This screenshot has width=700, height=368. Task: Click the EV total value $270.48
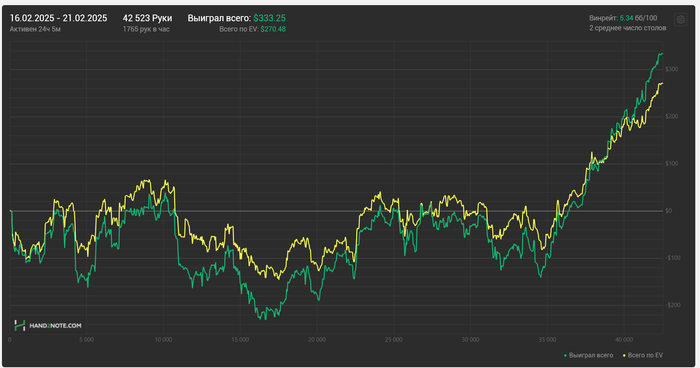point(273,29)
